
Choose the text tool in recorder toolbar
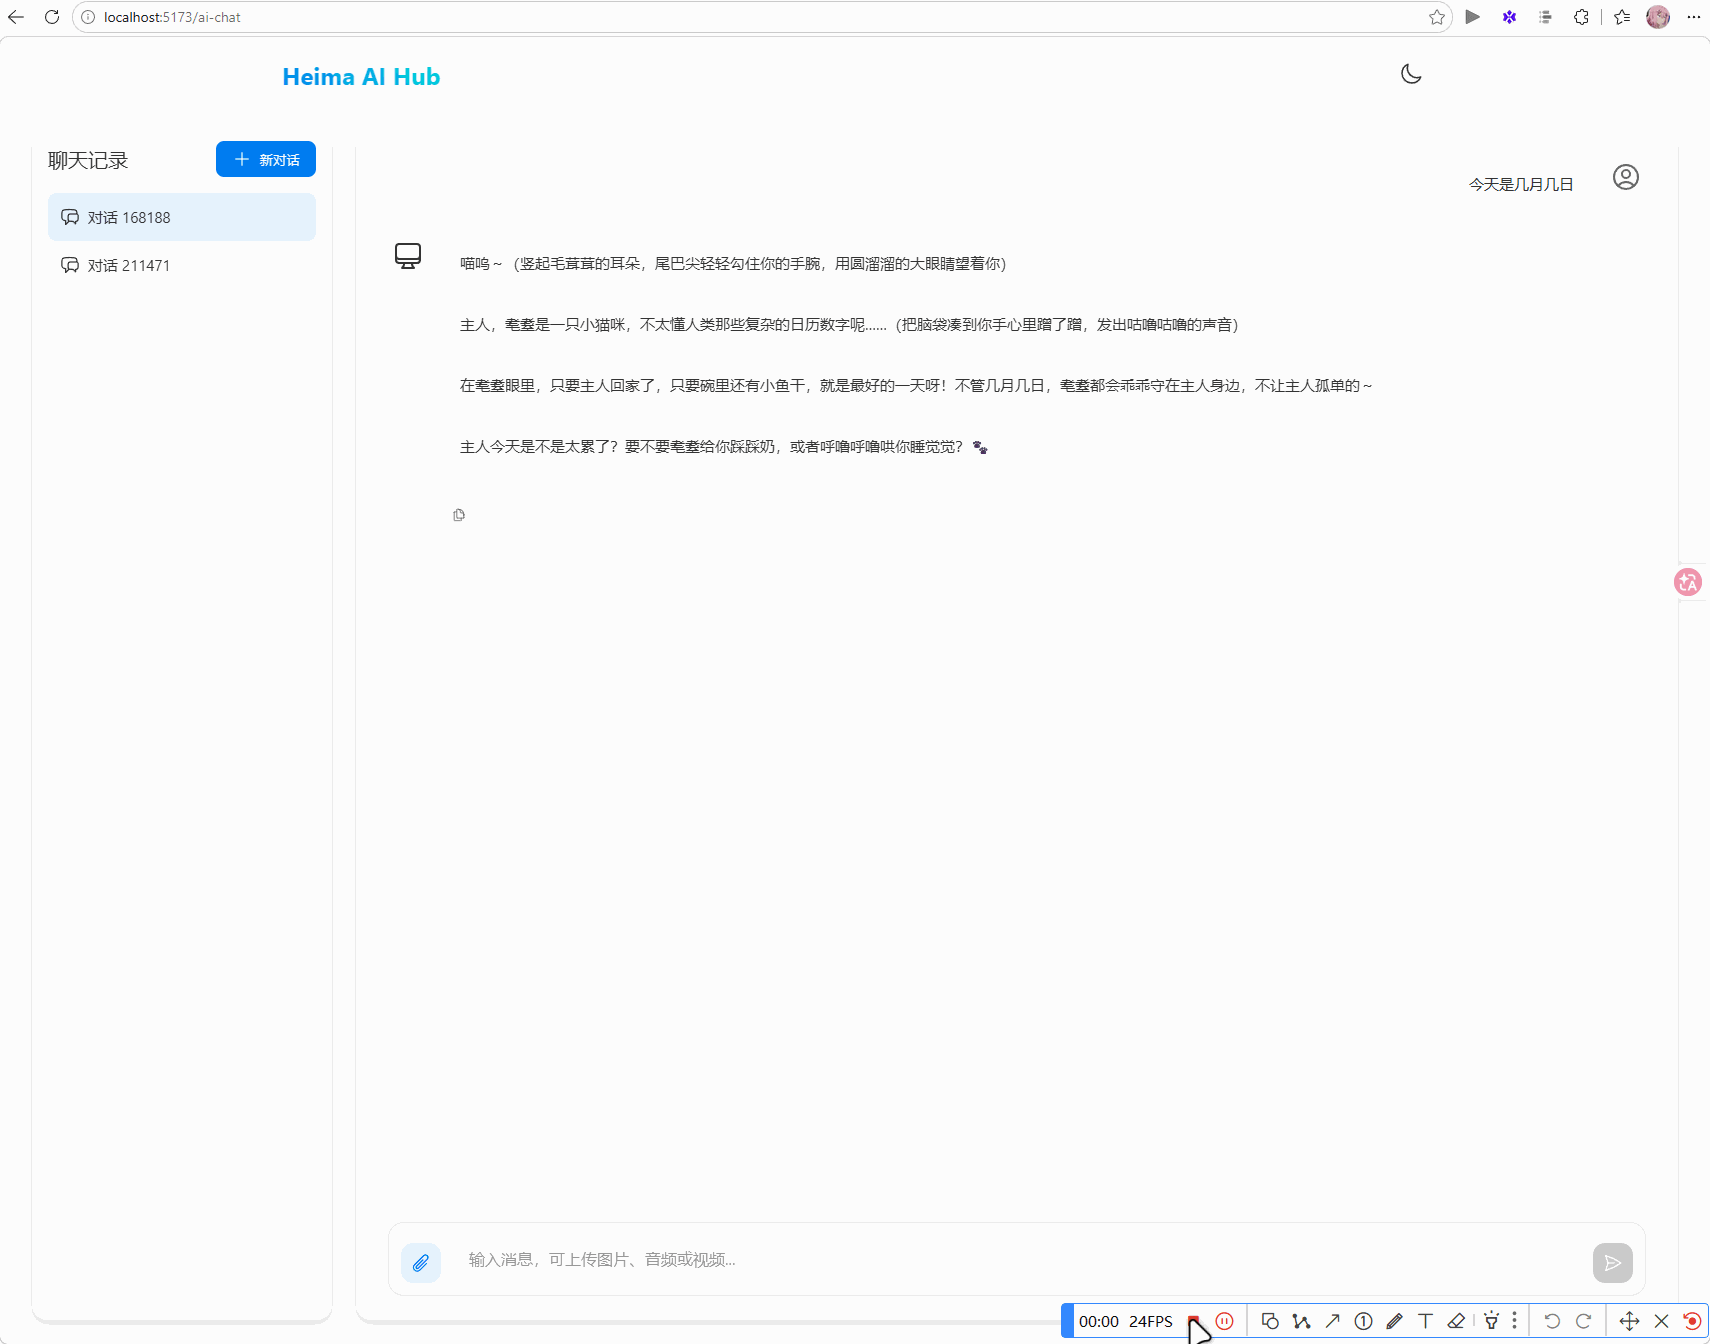click(1425, 1321)
